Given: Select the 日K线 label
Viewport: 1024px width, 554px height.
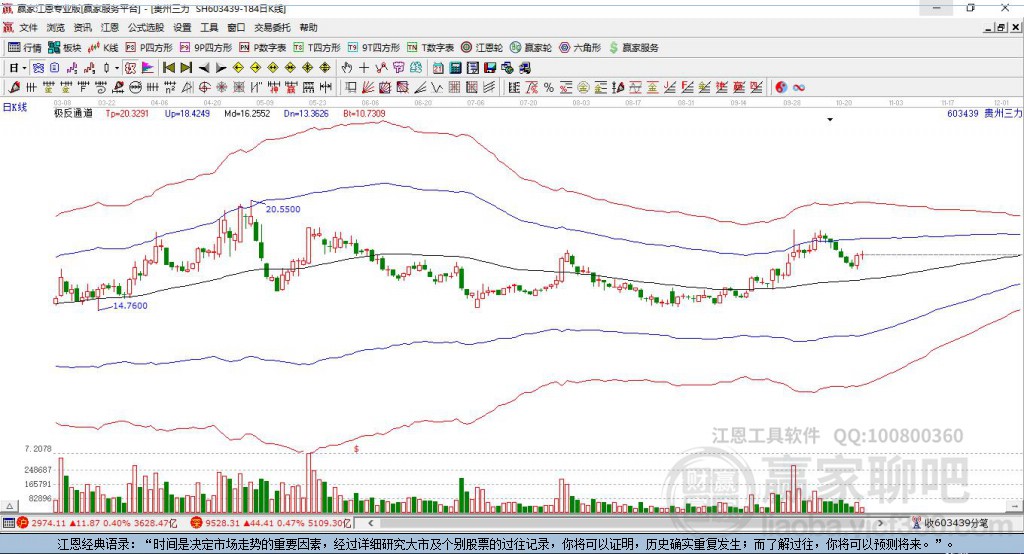Looking at the screenshot, I should [x=15, y=107].
